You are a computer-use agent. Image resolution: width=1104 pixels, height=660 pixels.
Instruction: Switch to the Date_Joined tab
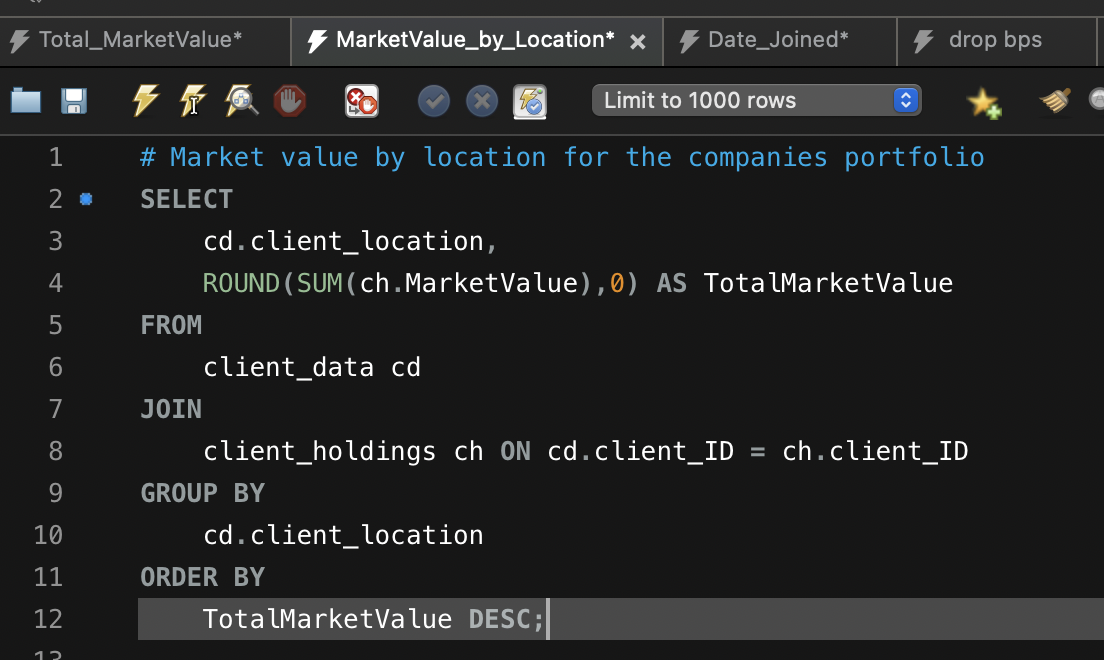[x=778, y=40]
